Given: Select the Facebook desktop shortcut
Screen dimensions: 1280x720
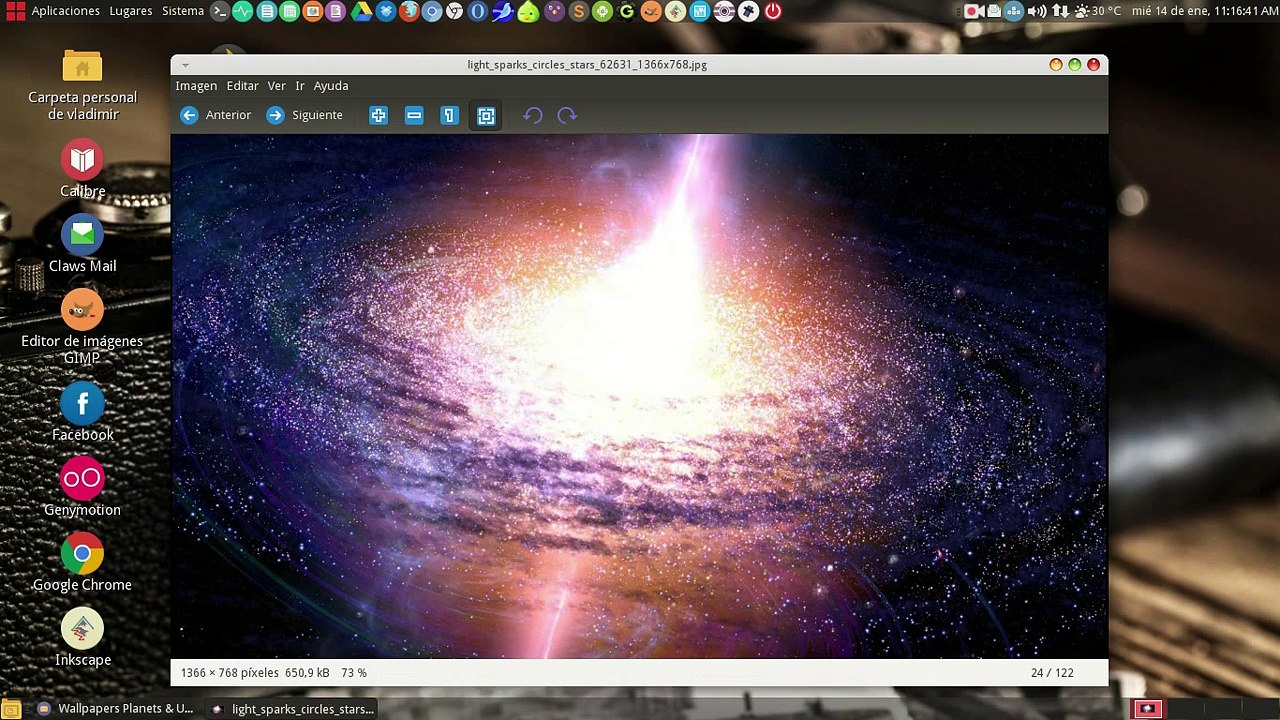Looking at the screenshot, I should click(82, 413).
